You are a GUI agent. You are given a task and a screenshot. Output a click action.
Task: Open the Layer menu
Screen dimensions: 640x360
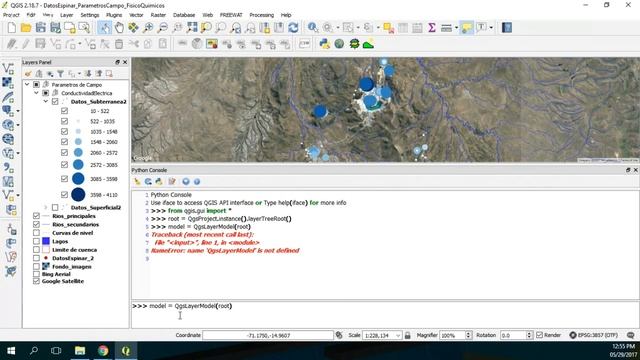pos(67,15)
